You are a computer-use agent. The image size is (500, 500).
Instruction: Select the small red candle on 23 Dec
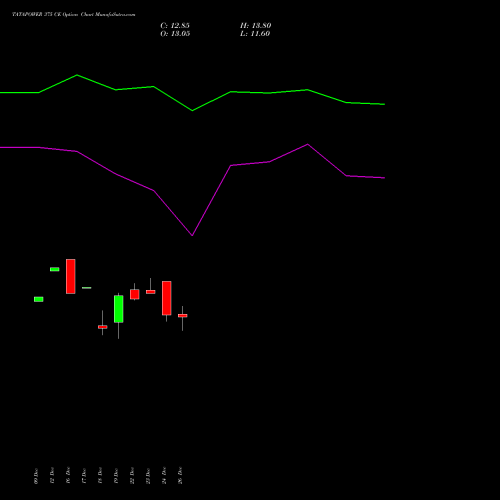coord(151,292)
